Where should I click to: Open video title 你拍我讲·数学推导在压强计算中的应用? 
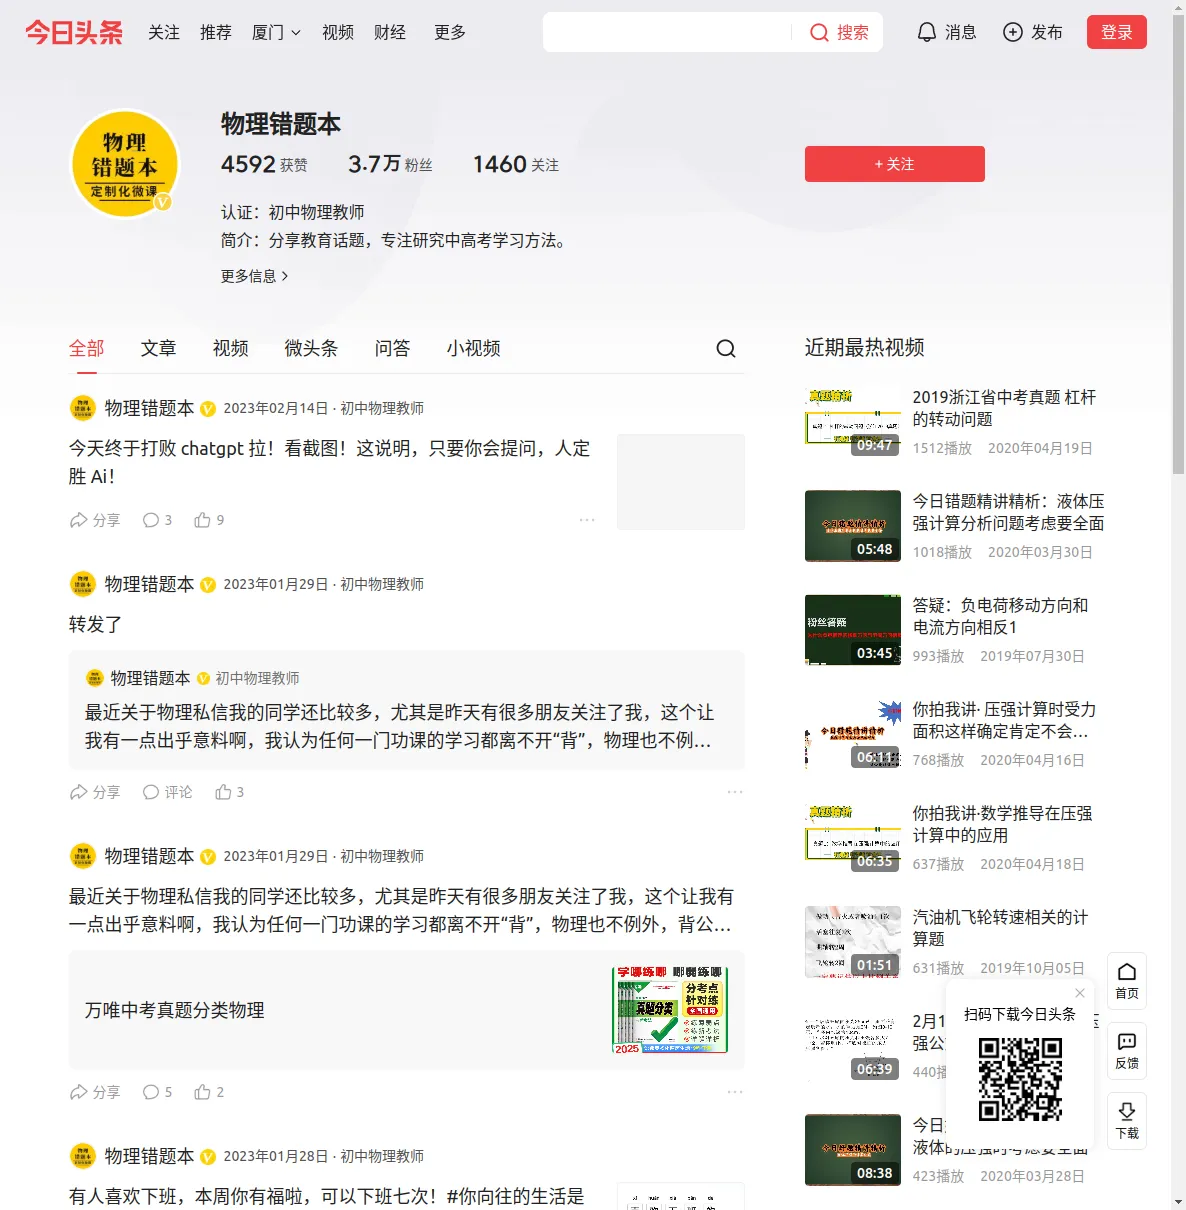coord(1002,824)
